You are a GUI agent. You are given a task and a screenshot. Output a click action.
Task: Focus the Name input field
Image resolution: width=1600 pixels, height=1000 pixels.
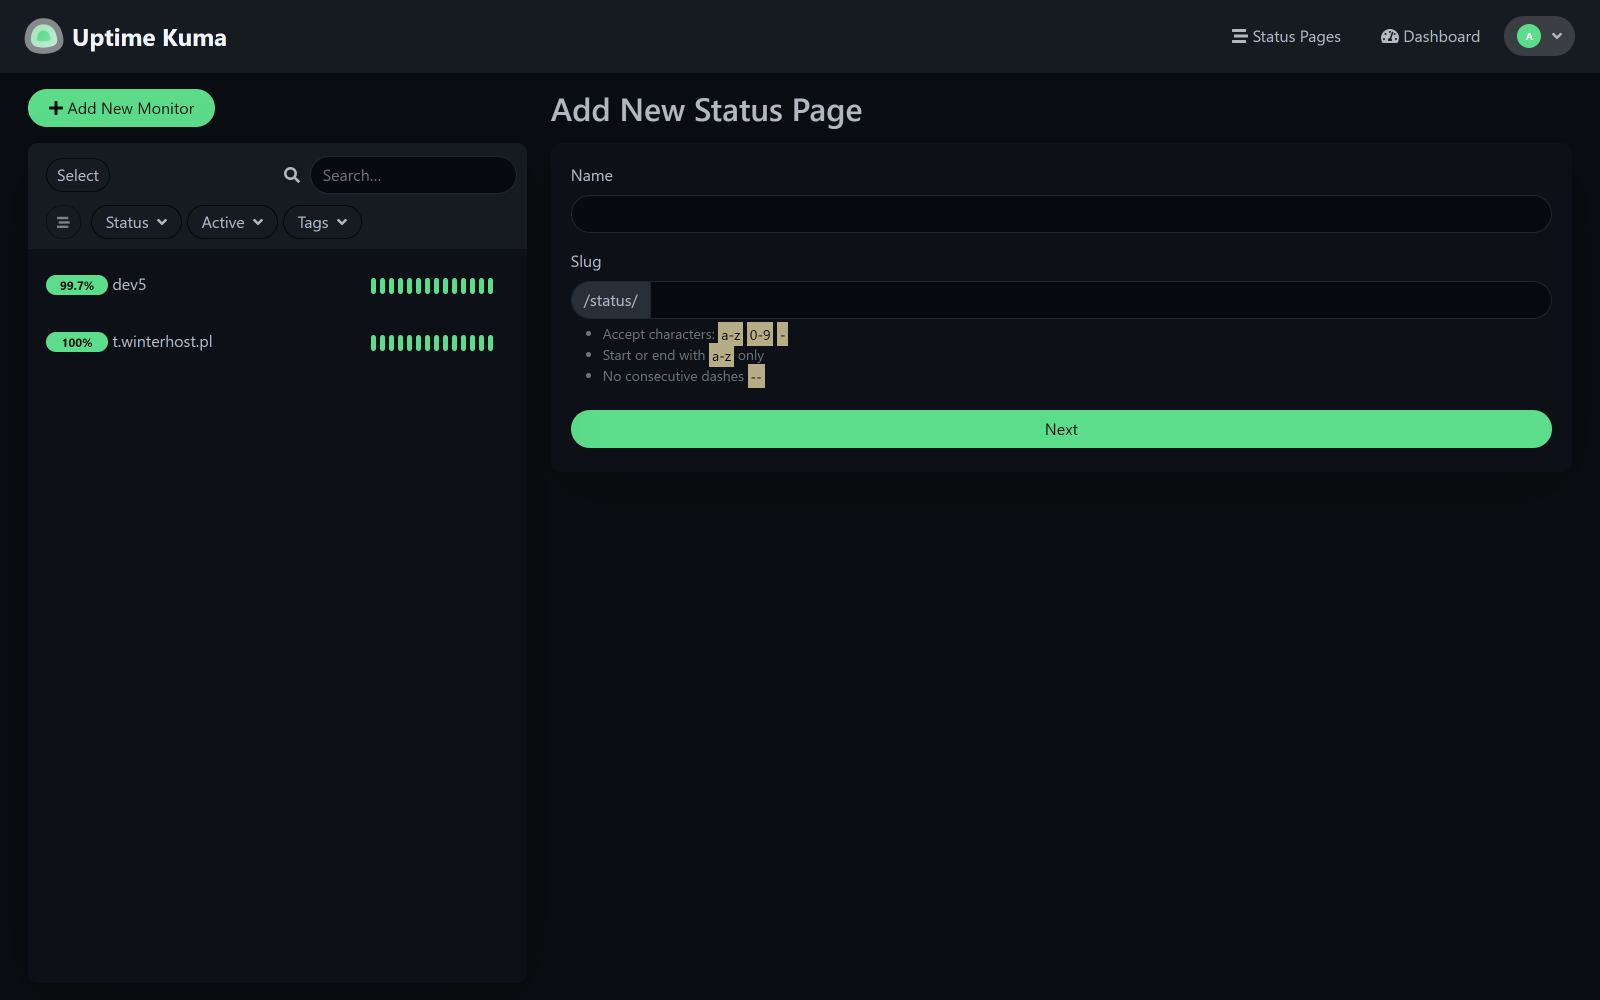[1061, 214]
